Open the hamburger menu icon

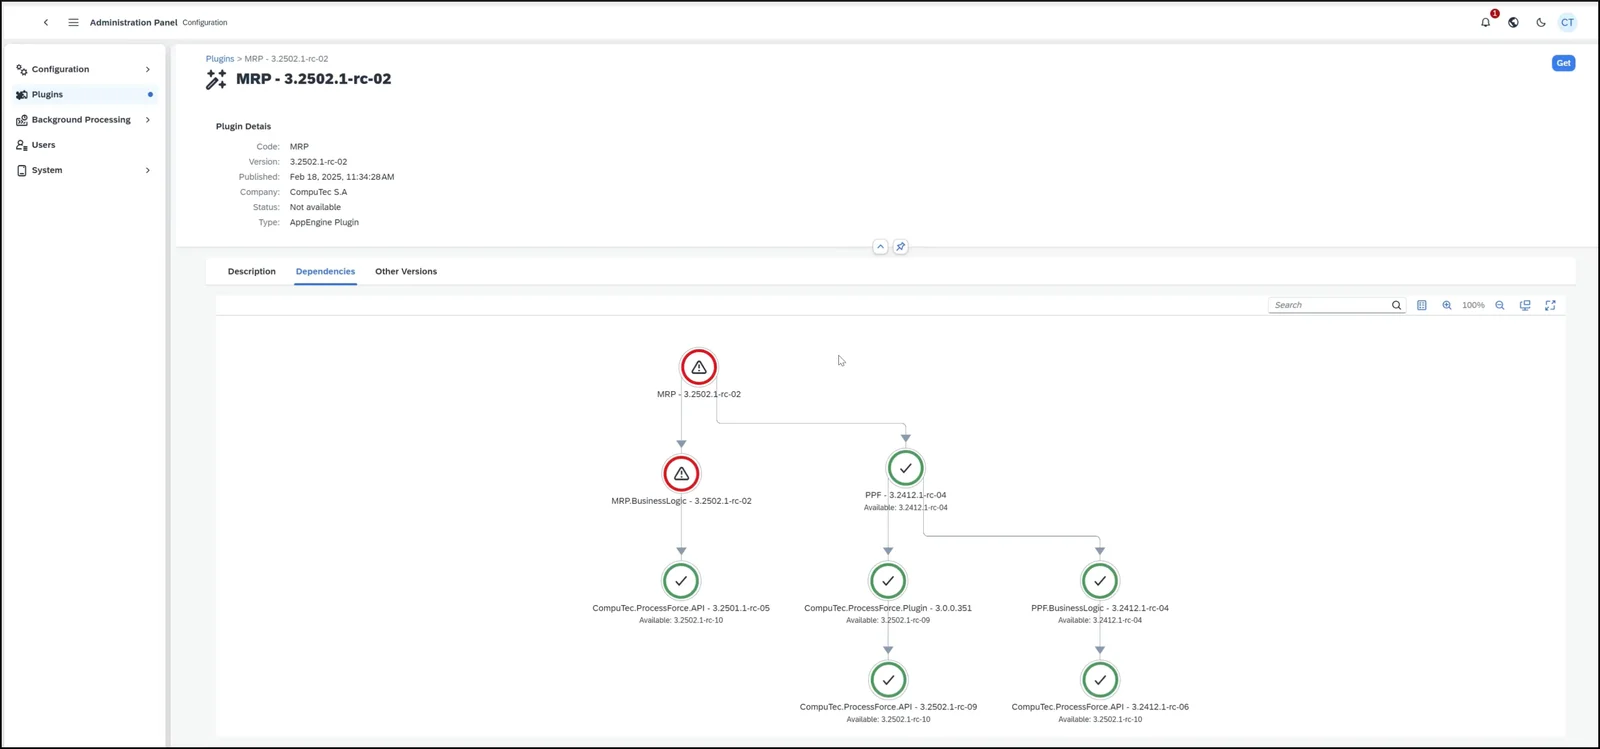[x=73, y=22]
